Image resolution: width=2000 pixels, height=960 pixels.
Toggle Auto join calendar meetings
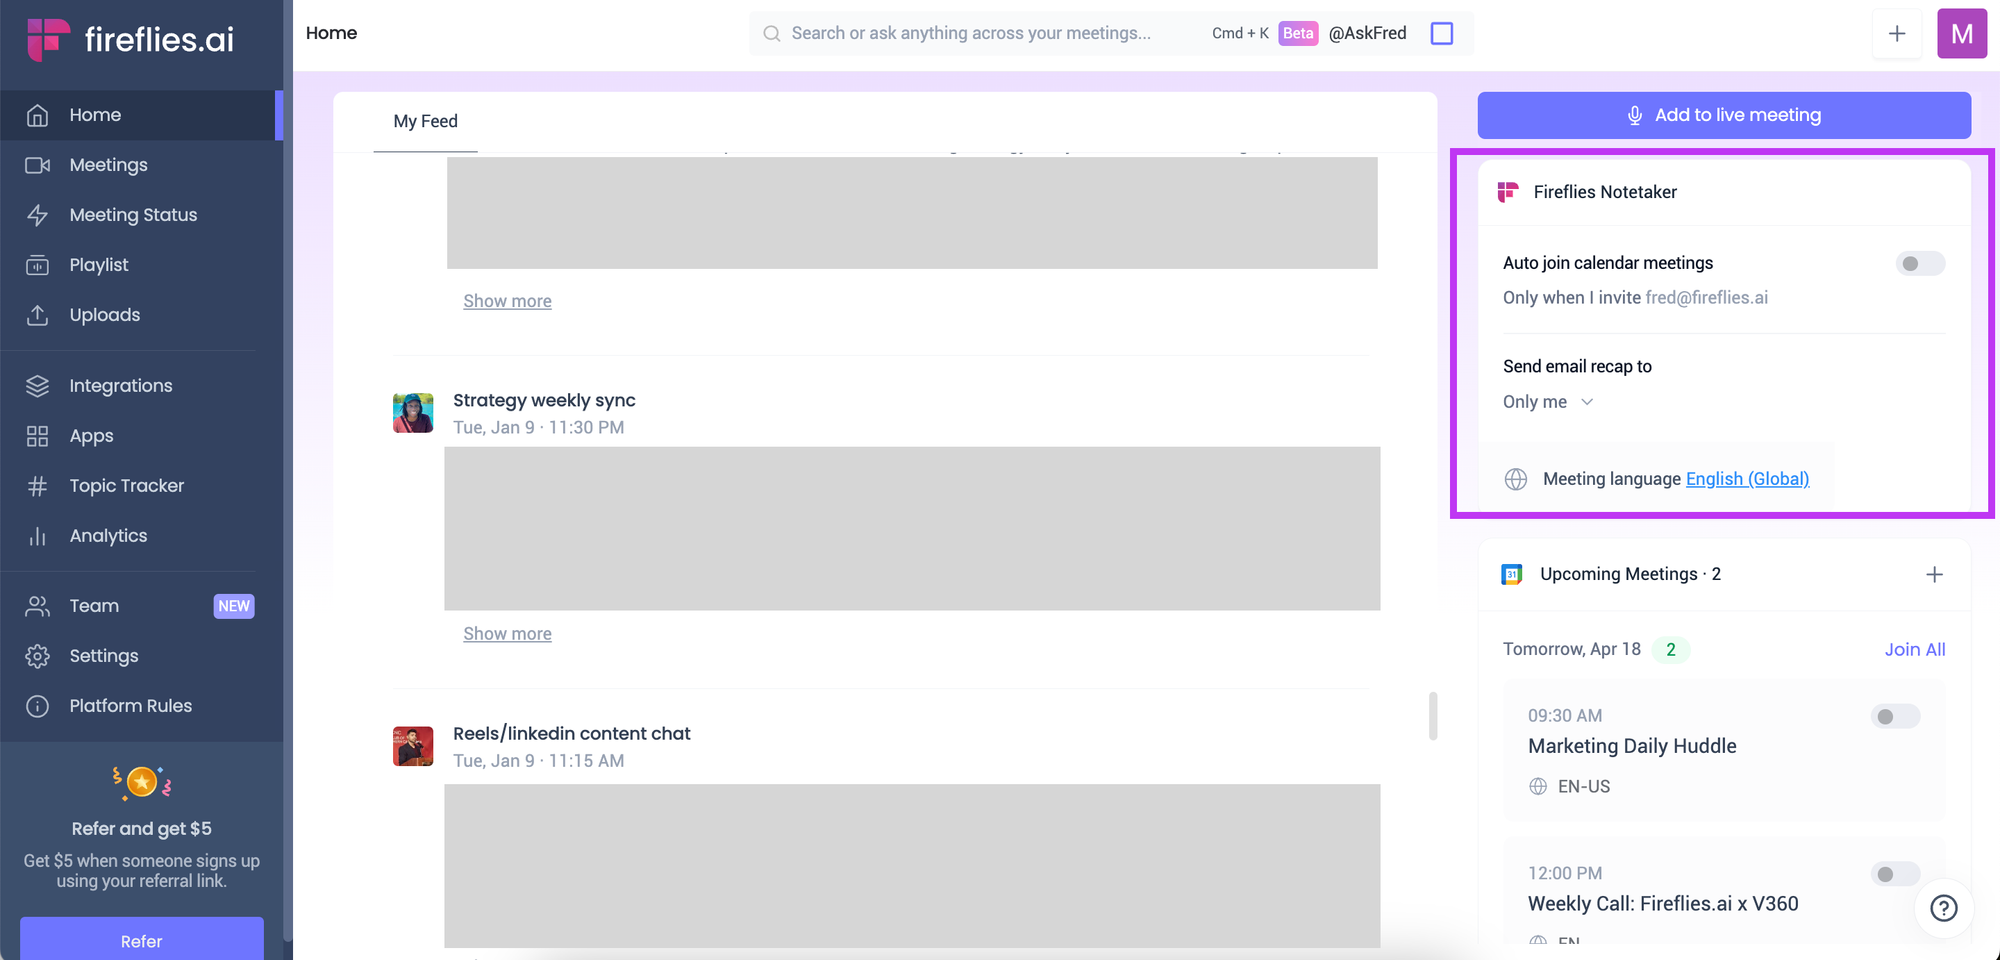(x=1919, y=263)
